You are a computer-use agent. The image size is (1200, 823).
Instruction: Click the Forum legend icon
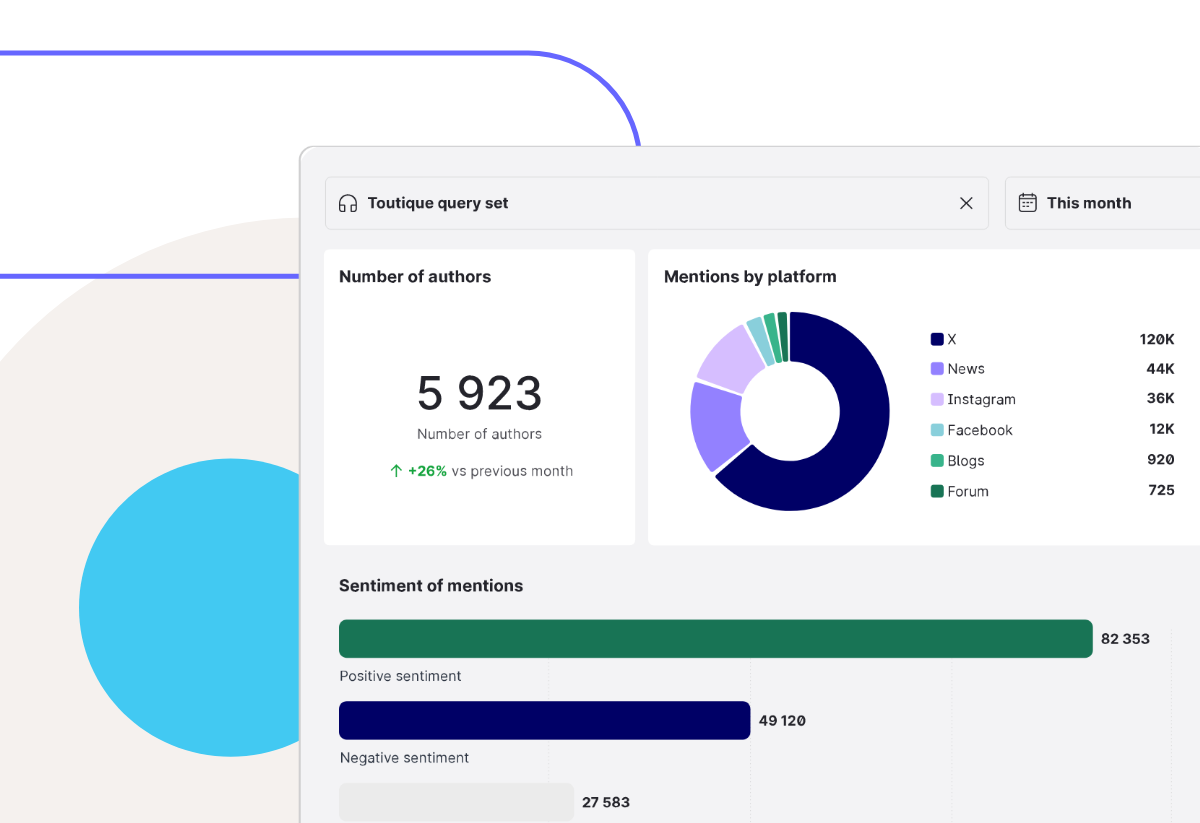click(934, 490)
